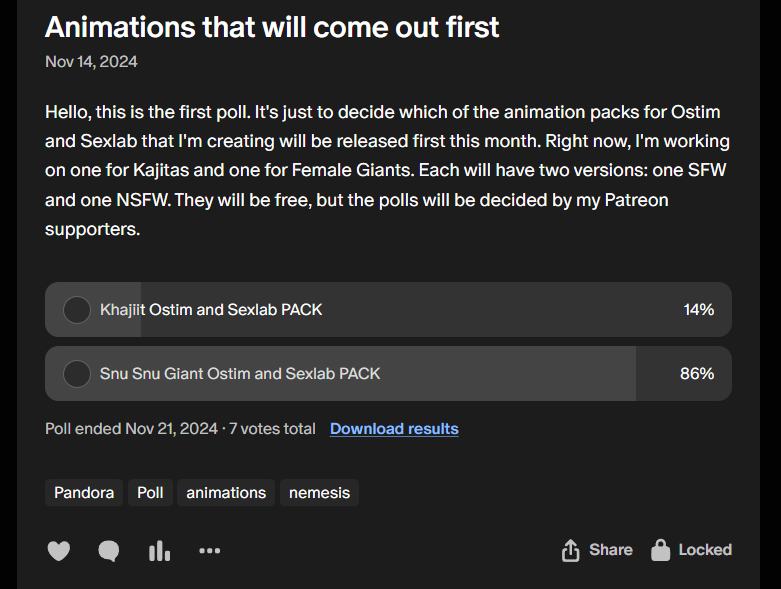Screen dimensions: 781x589
Task: Click the 14% result on the Khajiit option
Action: tap(698, 310)
